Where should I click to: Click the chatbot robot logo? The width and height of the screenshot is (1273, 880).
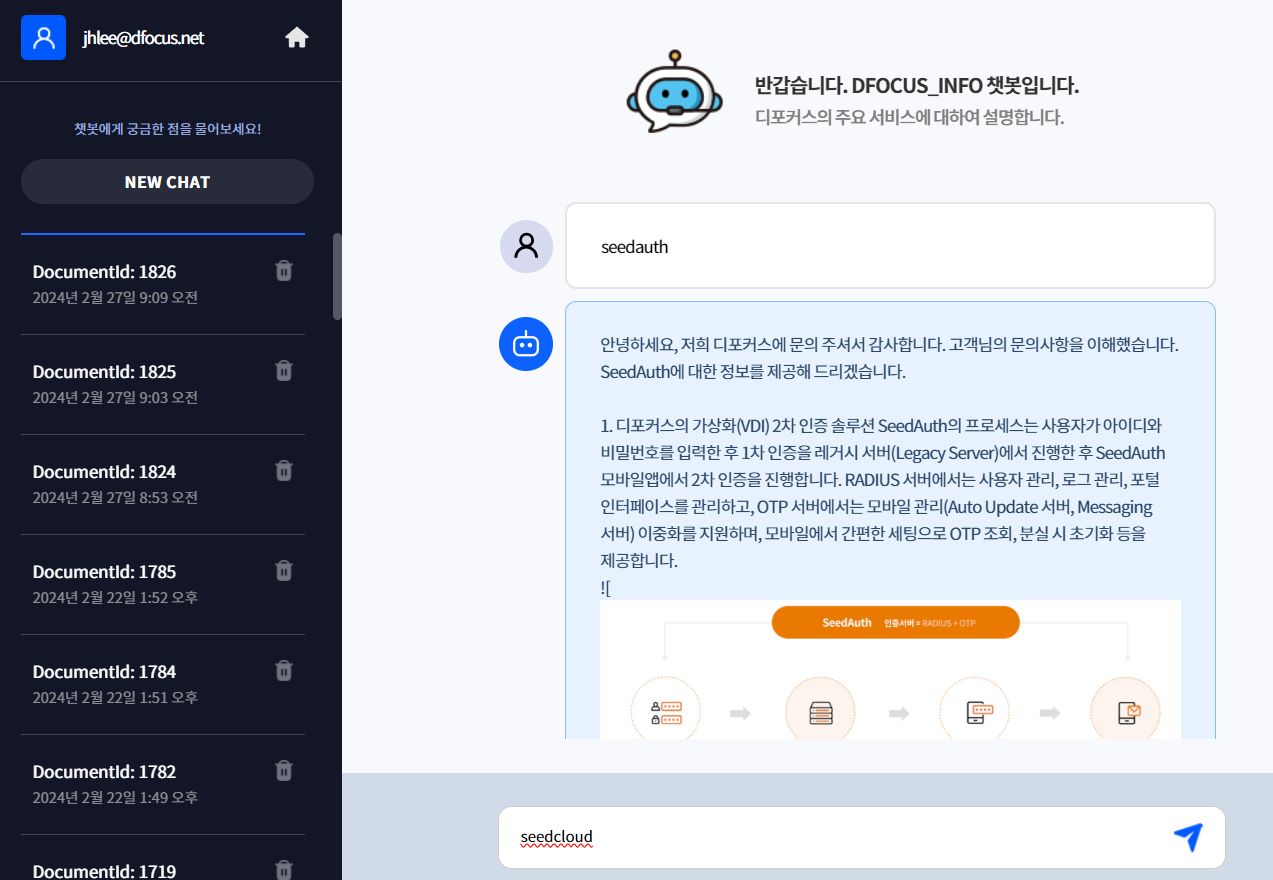[x=673, y=92]
